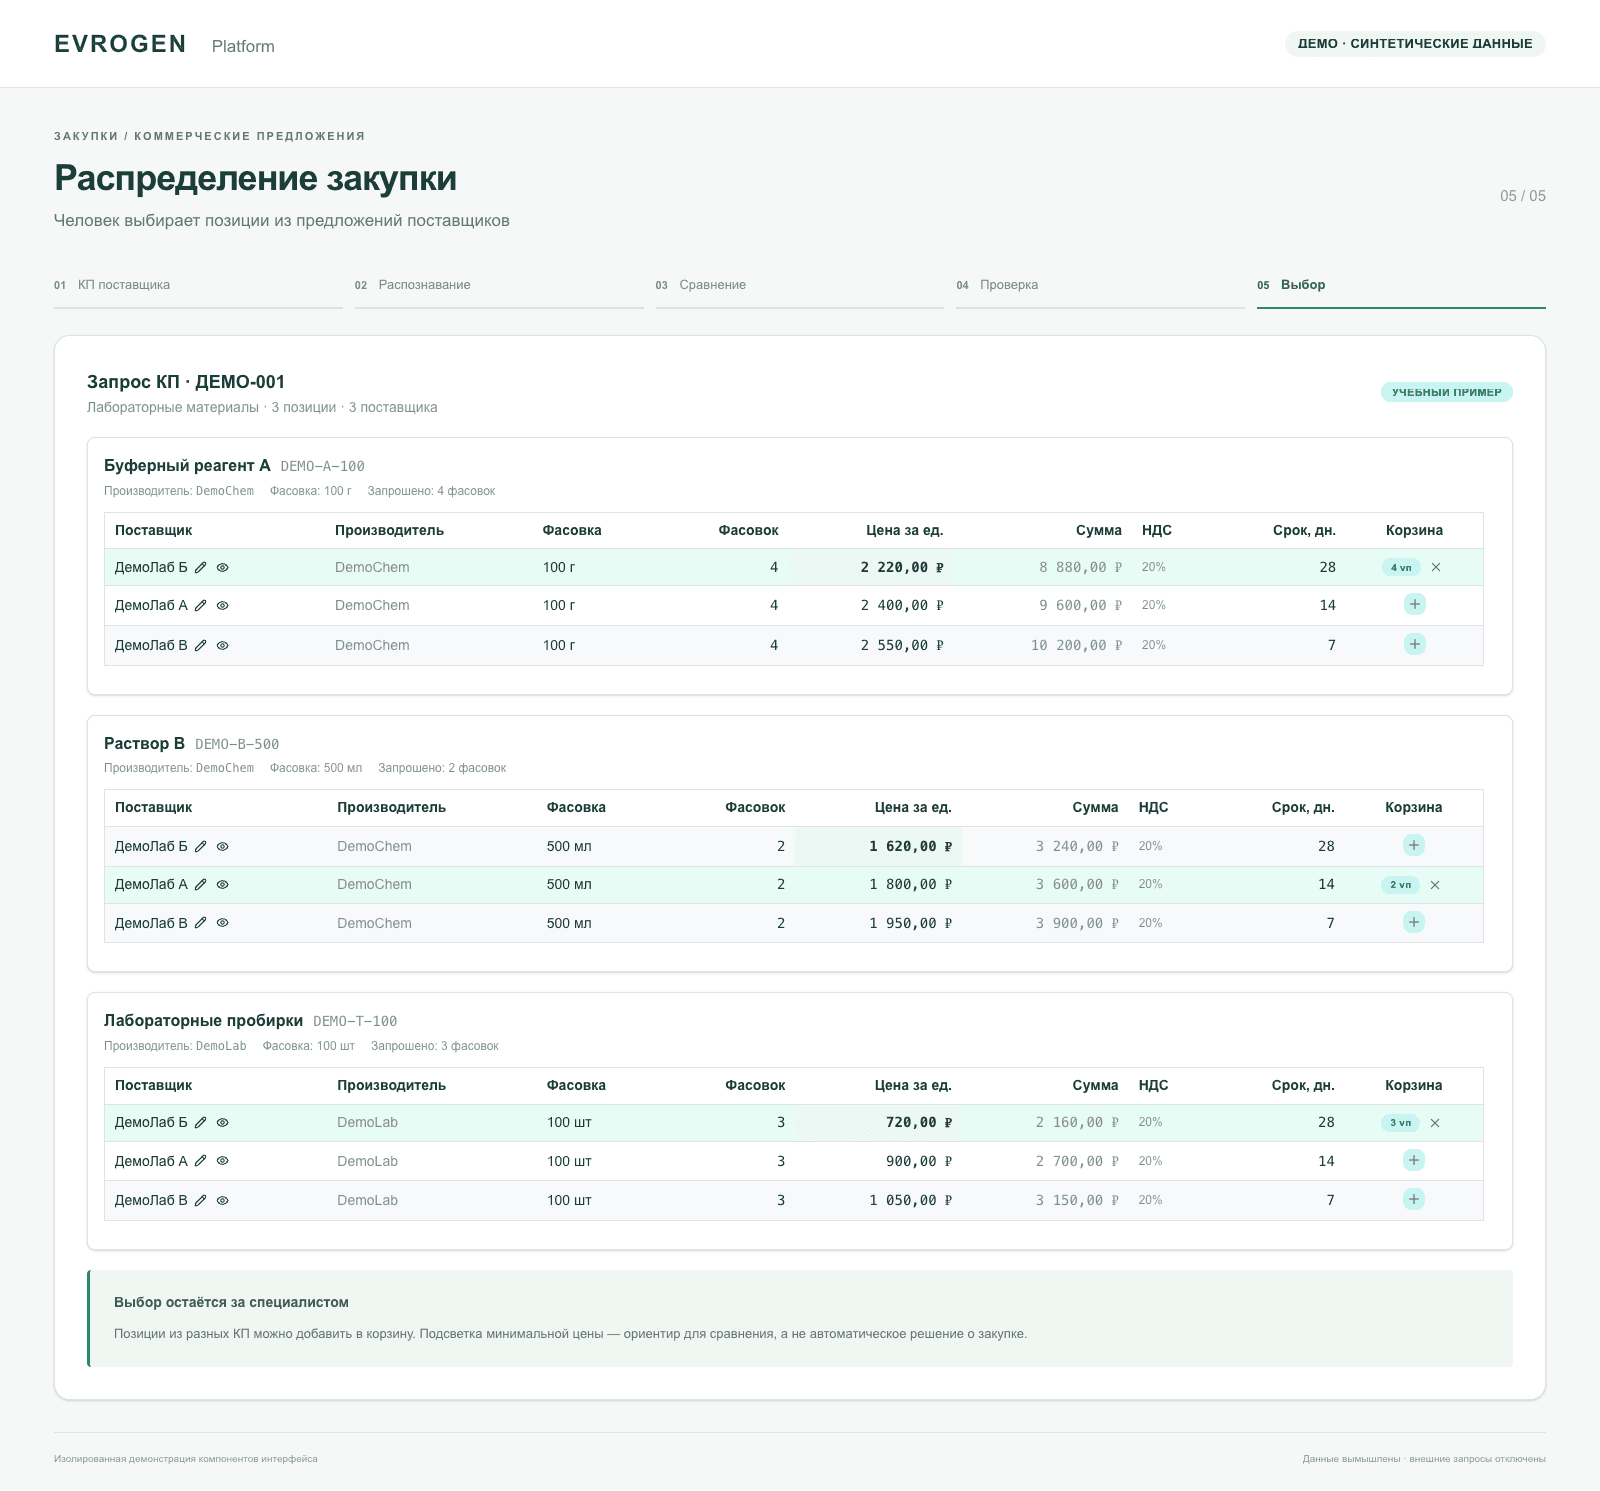Edit ДемоЛаб В offer in Лабораторные пробирки
This screenshot has height=1491, width=1600.
[200, 1200]
